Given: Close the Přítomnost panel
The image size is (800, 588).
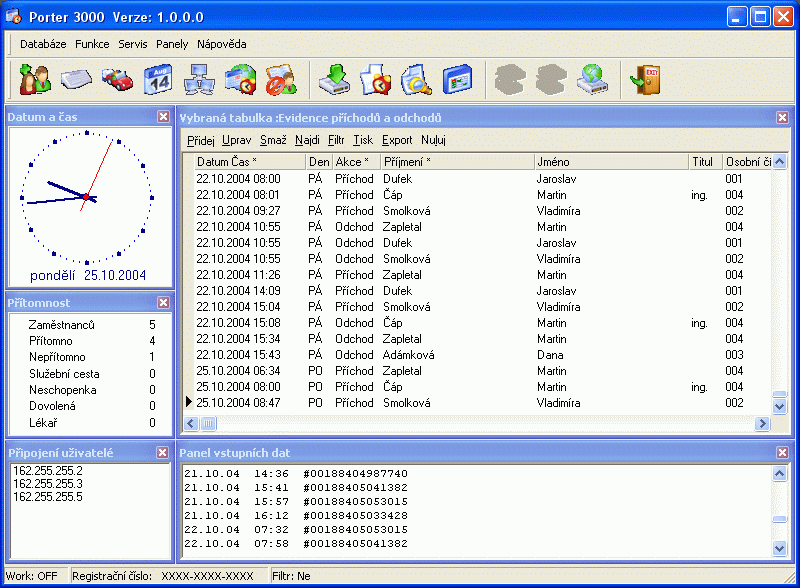Looking at the screenshot, I should [x=163, y=303].
